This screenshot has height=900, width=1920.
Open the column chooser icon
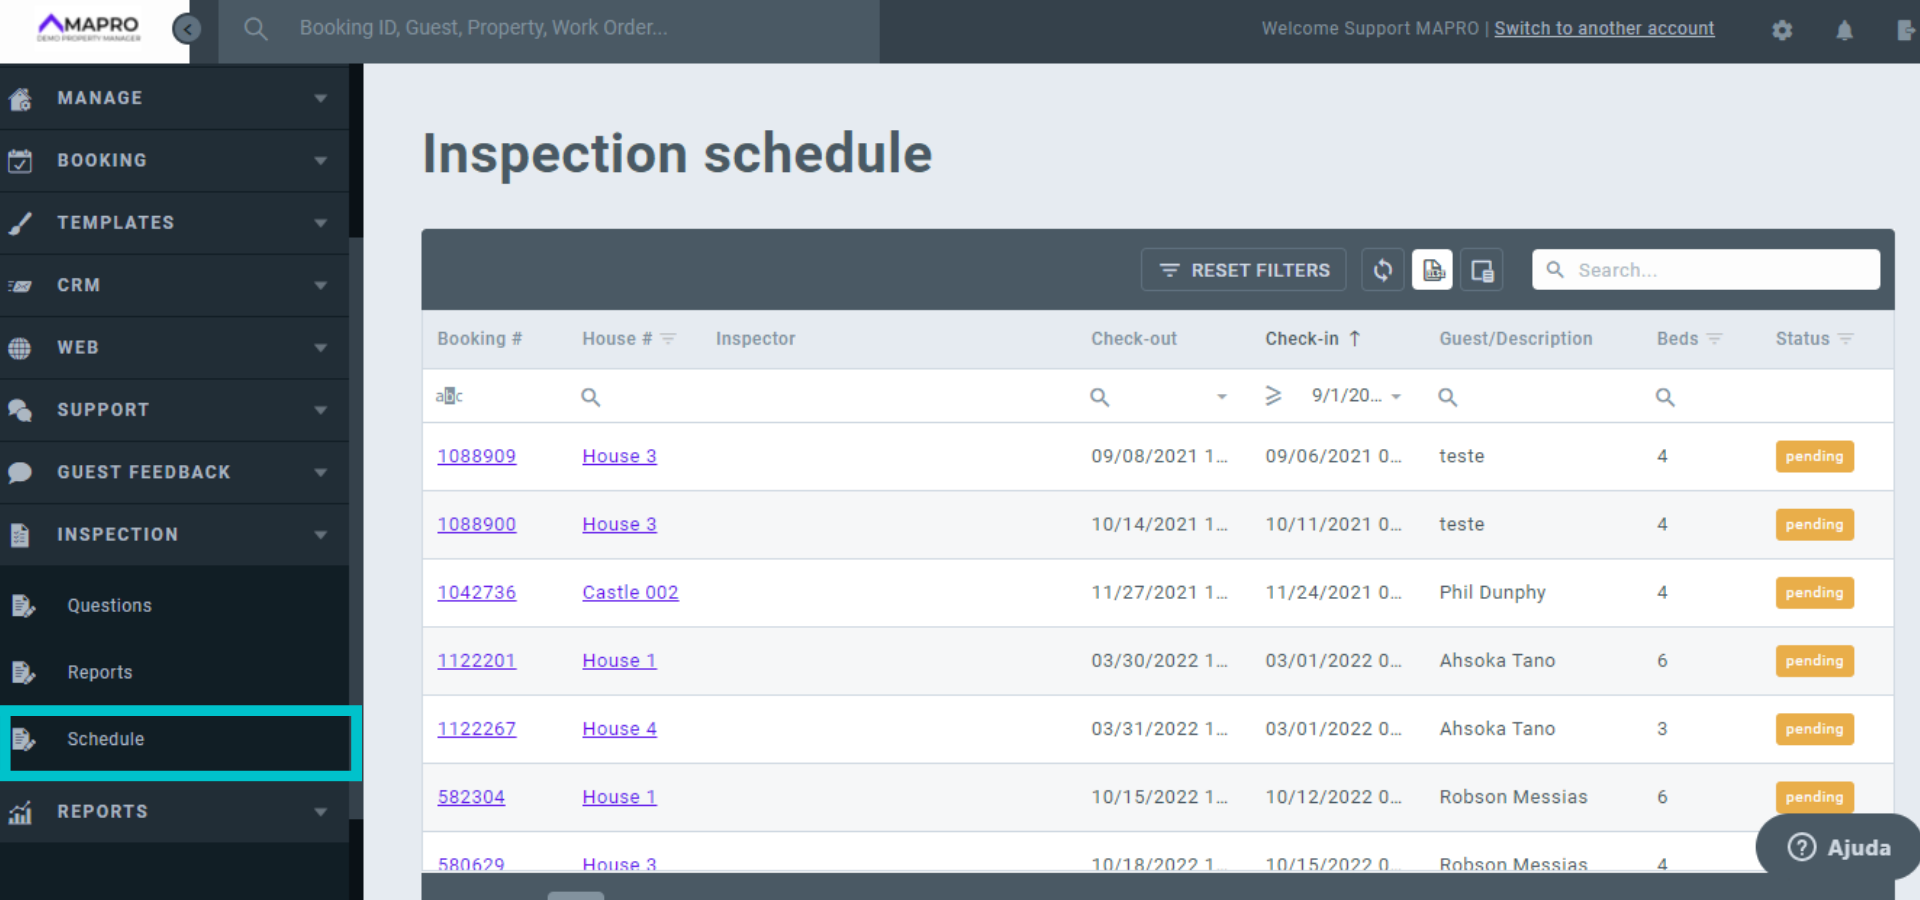[1481, 270]
